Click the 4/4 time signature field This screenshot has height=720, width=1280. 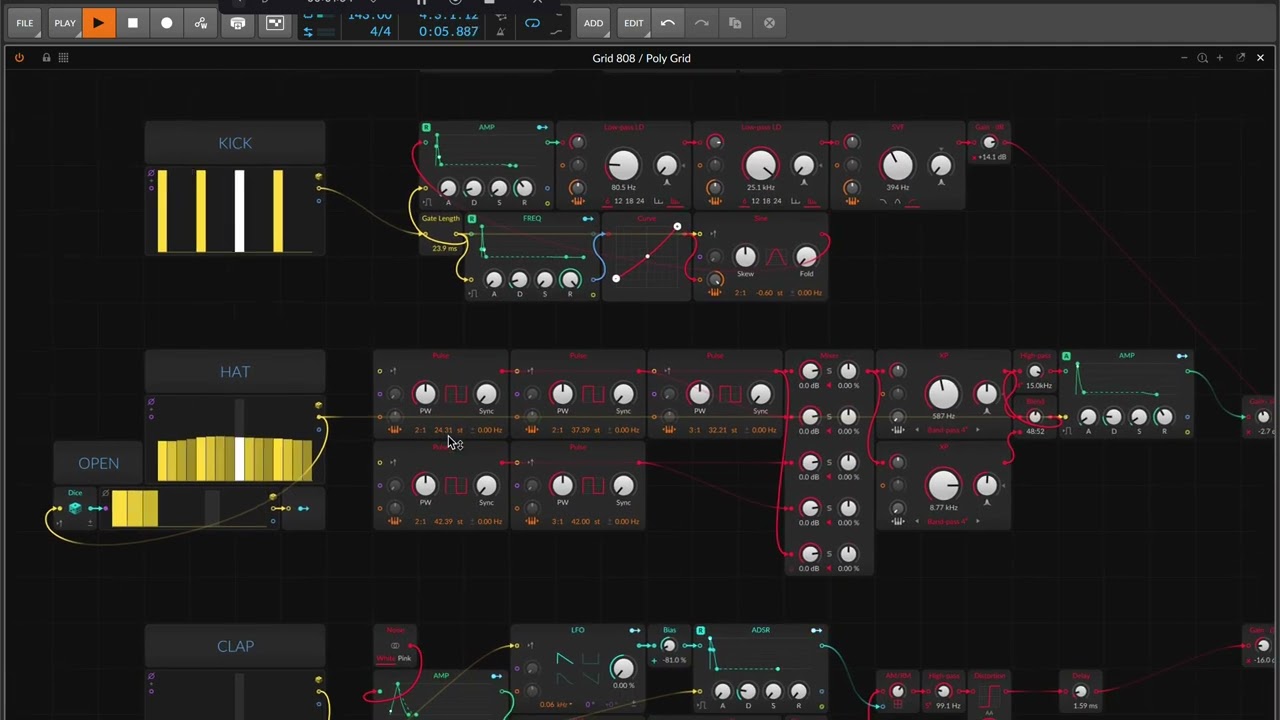point(380,32)
